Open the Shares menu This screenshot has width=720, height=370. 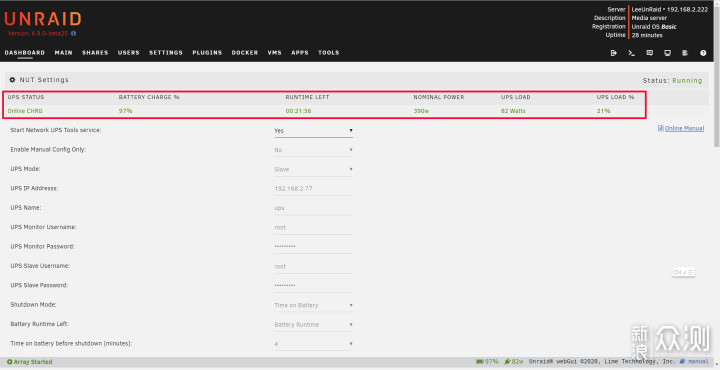coord(95,53)
